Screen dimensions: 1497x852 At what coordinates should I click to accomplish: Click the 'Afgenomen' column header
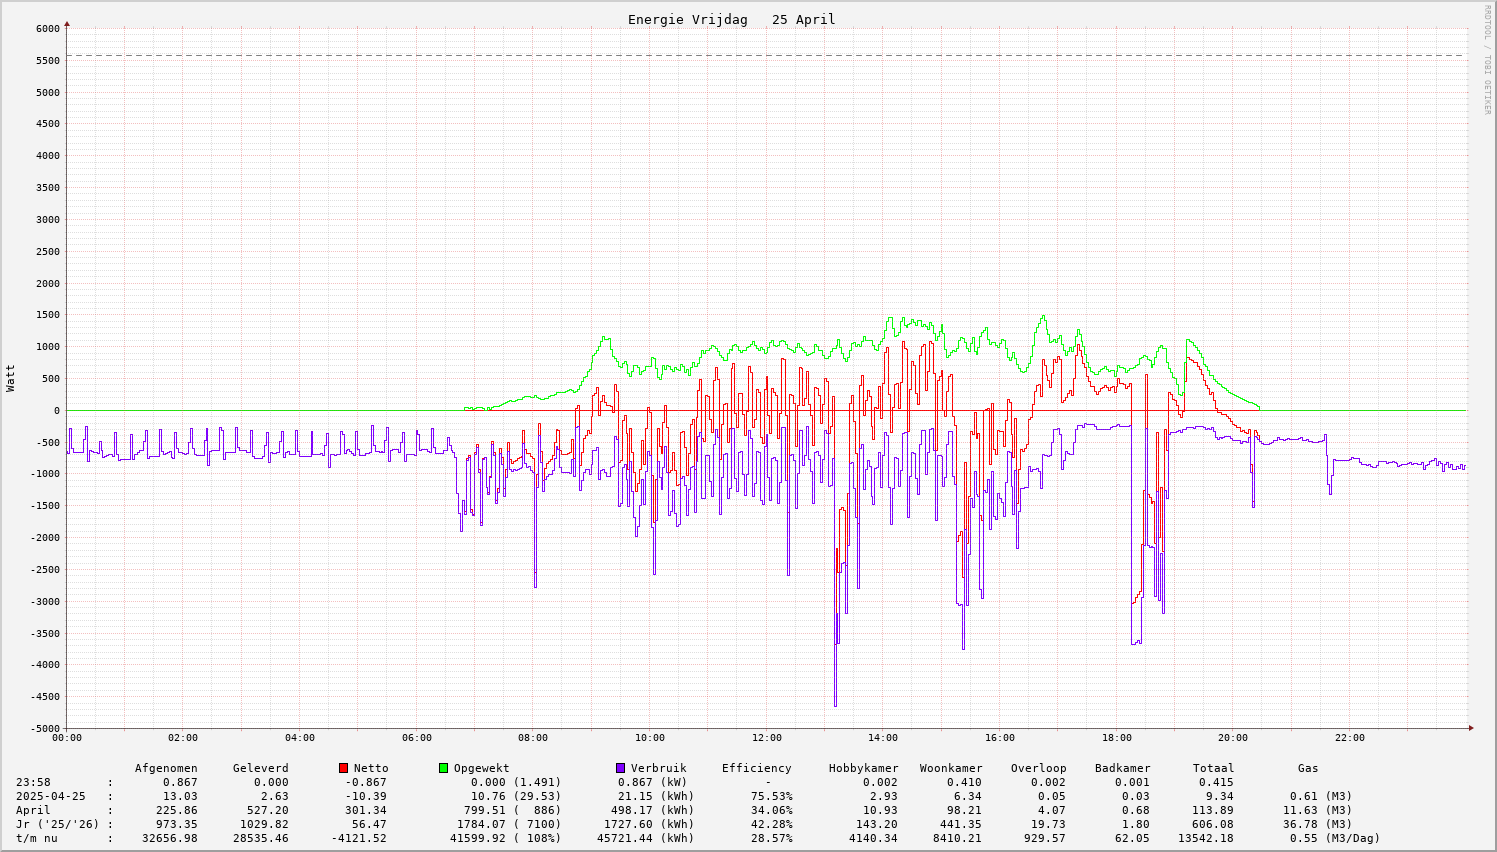pyautogui.click(x=166, y=768)
